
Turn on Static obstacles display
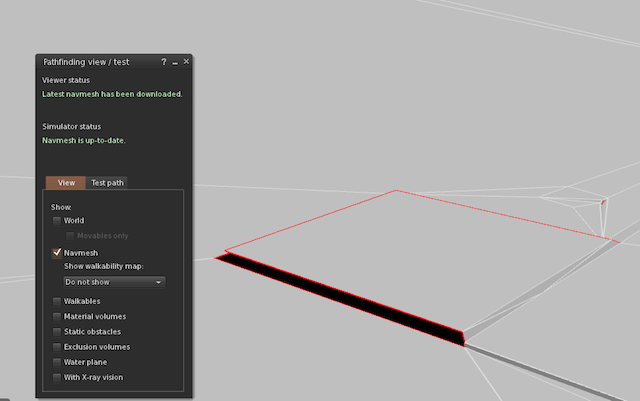coord(57,331)
